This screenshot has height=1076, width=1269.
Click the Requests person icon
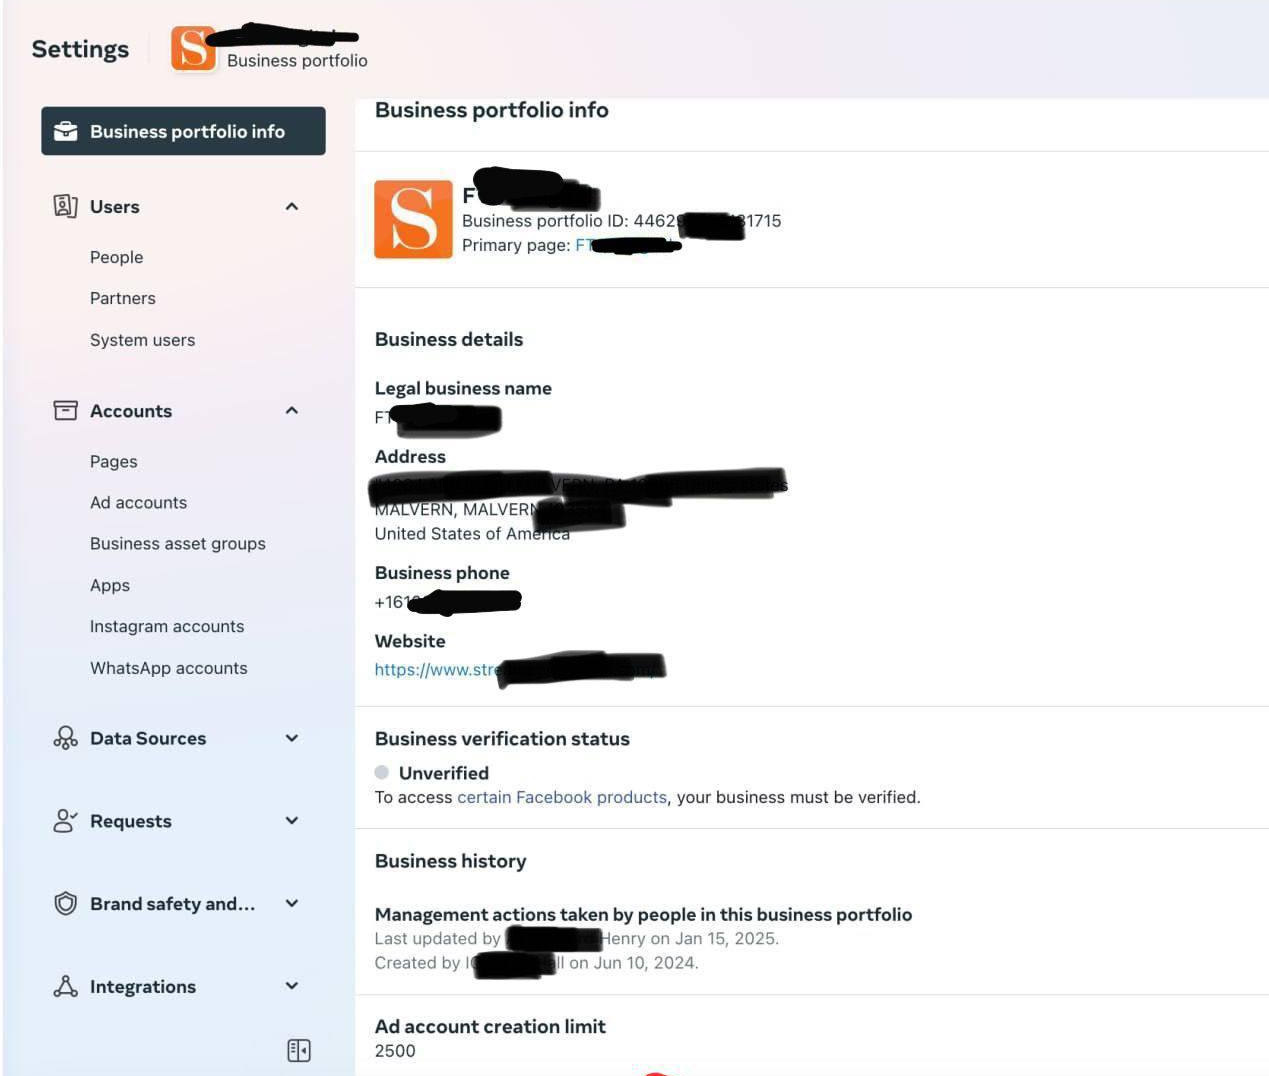[65, 821]
